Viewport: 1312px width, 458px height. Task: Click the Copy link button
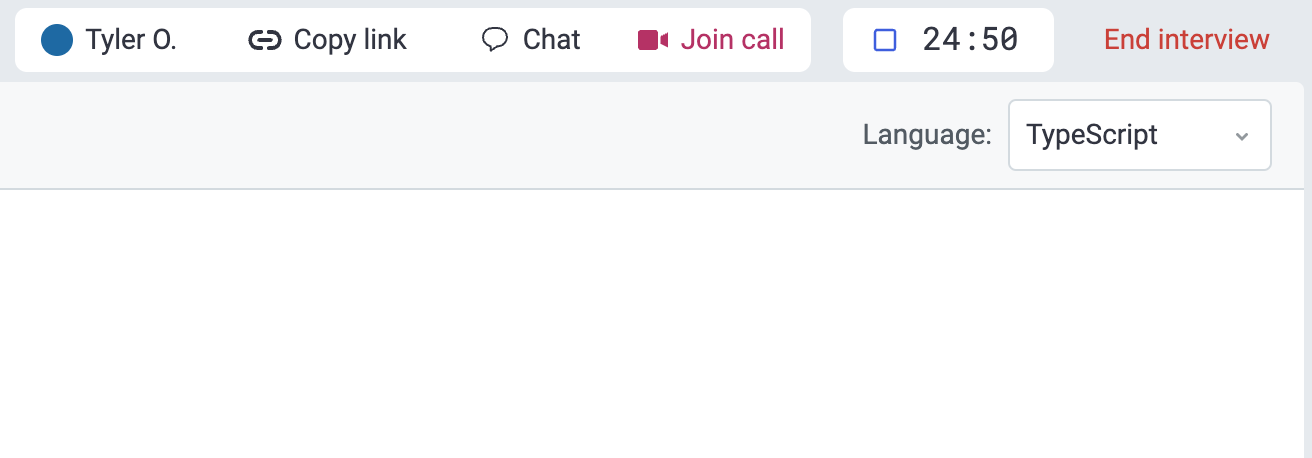tap(328, 40)
